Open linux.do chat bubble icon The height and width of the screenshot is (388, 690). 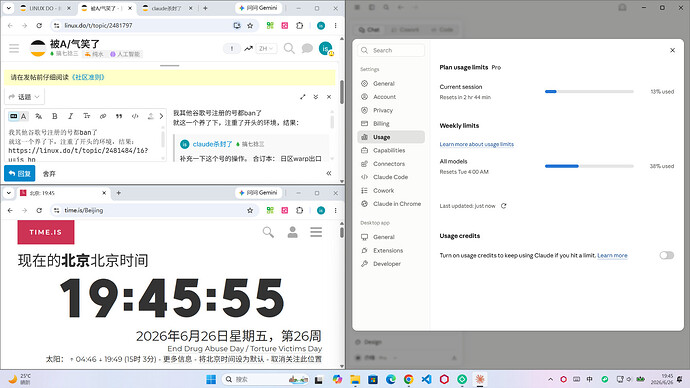(x=307, y=48)
